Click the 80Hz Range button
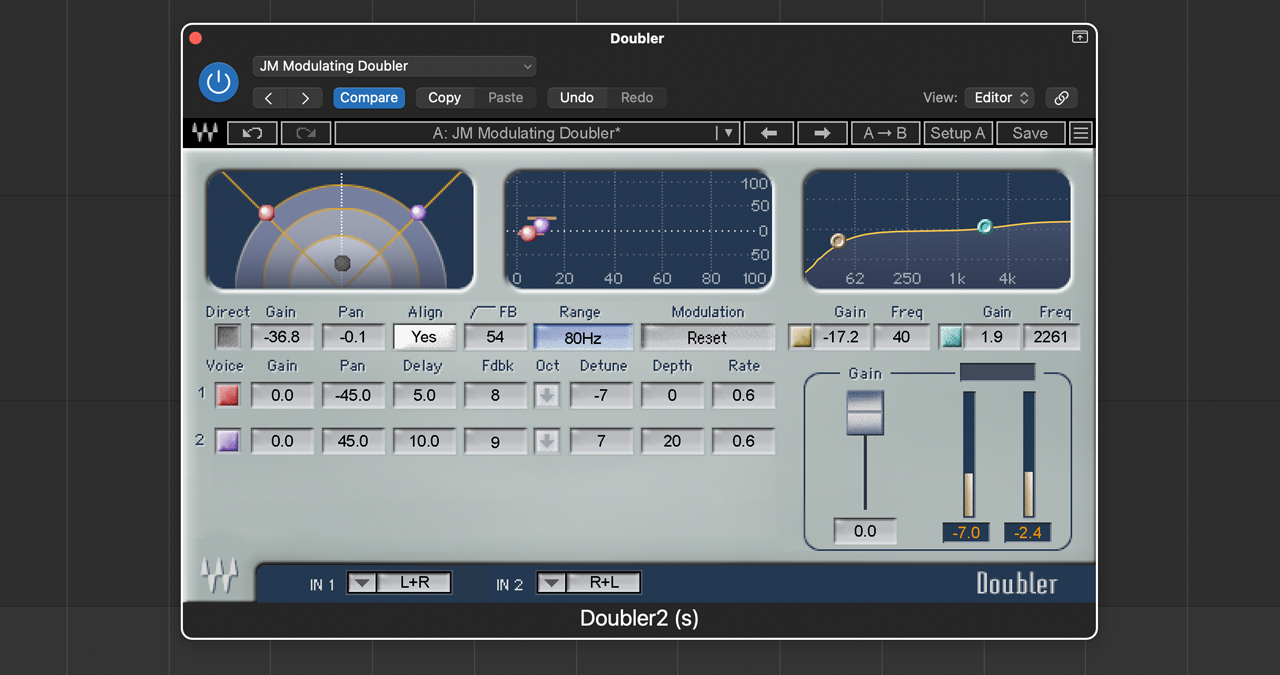The image size is (1280, 675). pyautogui.click(x=583, y=338)
